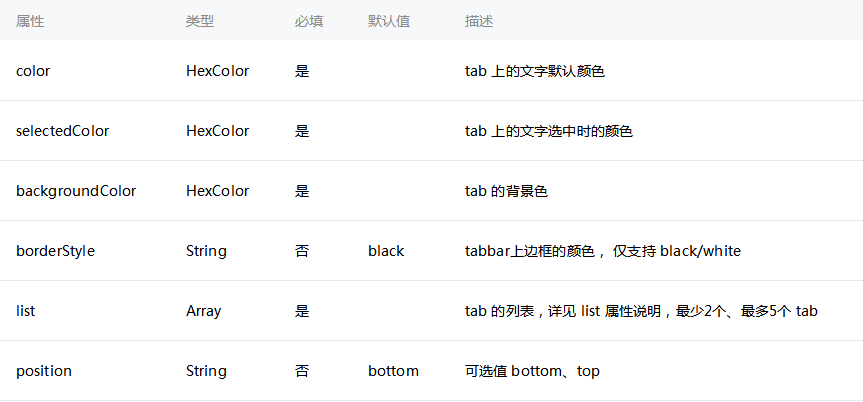Click the 类型 column header
Screen dimensions: 863x402
click(x=199, y=21)
